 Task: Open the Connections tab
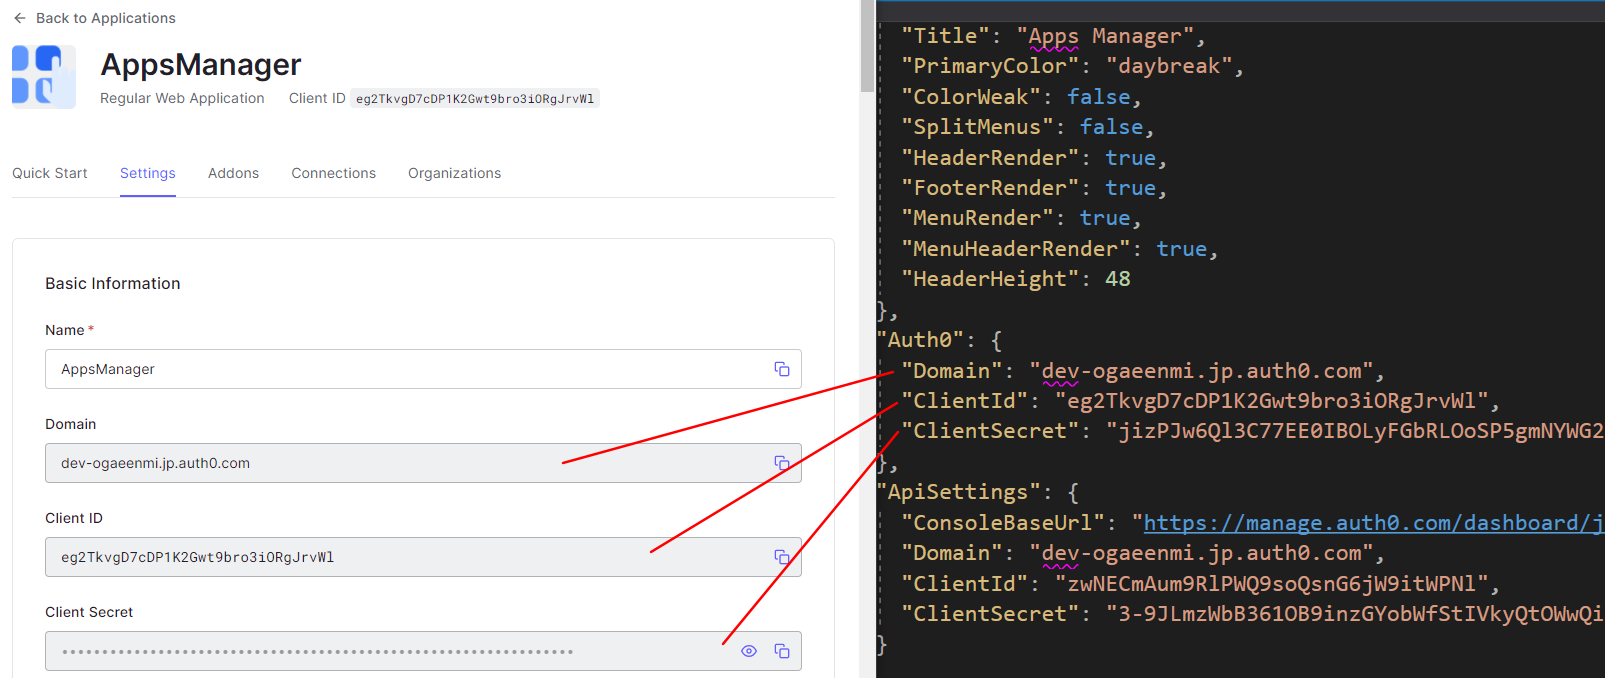coord(334,173)
